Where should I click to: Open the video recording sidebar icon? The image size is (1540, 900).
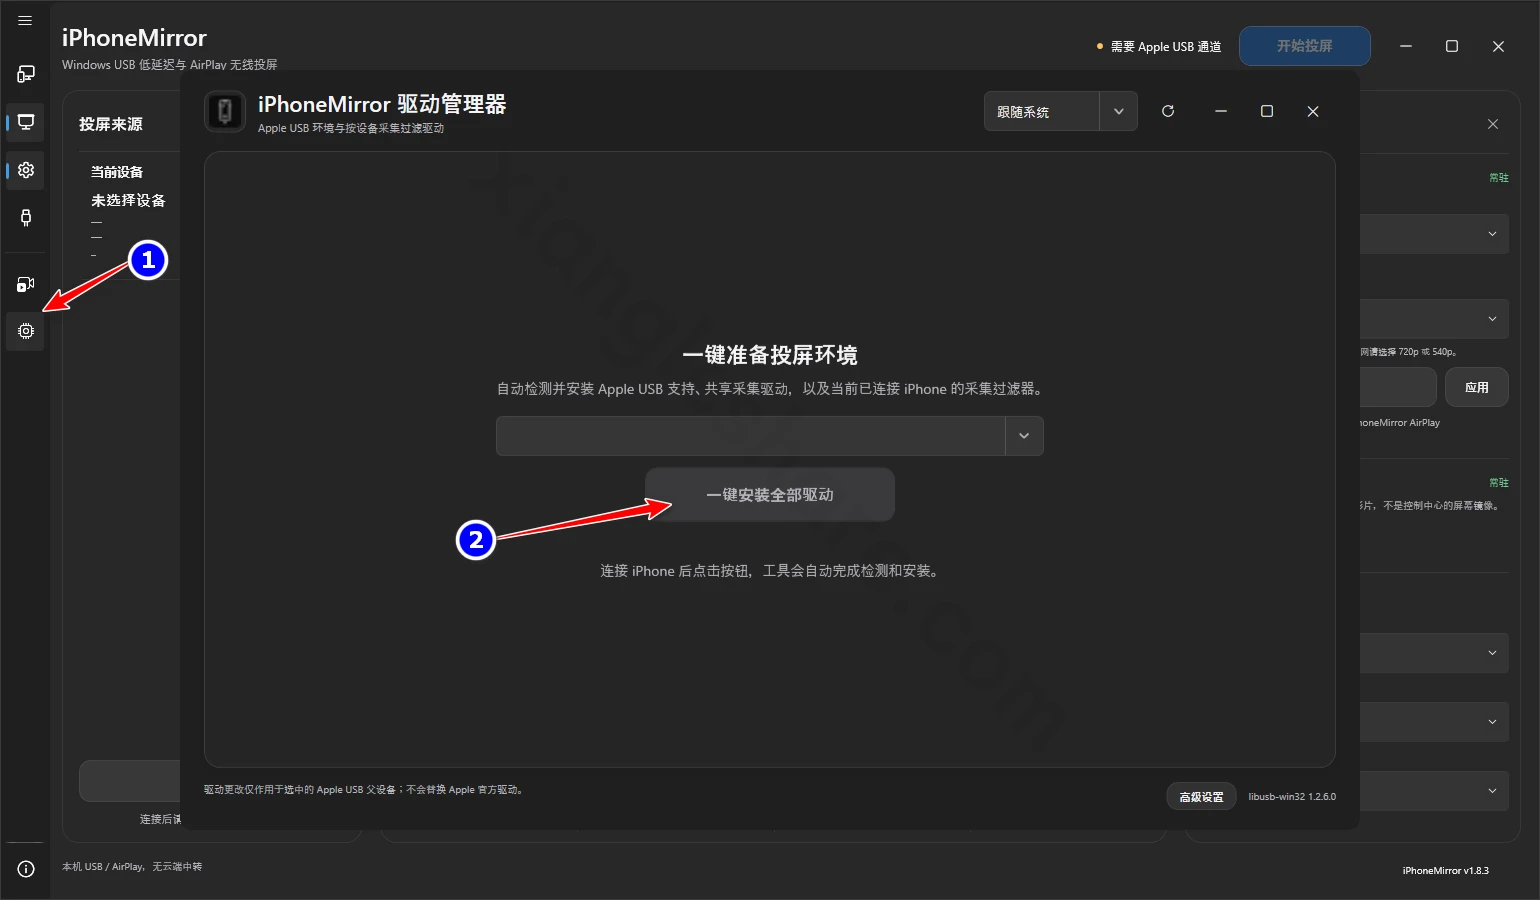(26, 285)
